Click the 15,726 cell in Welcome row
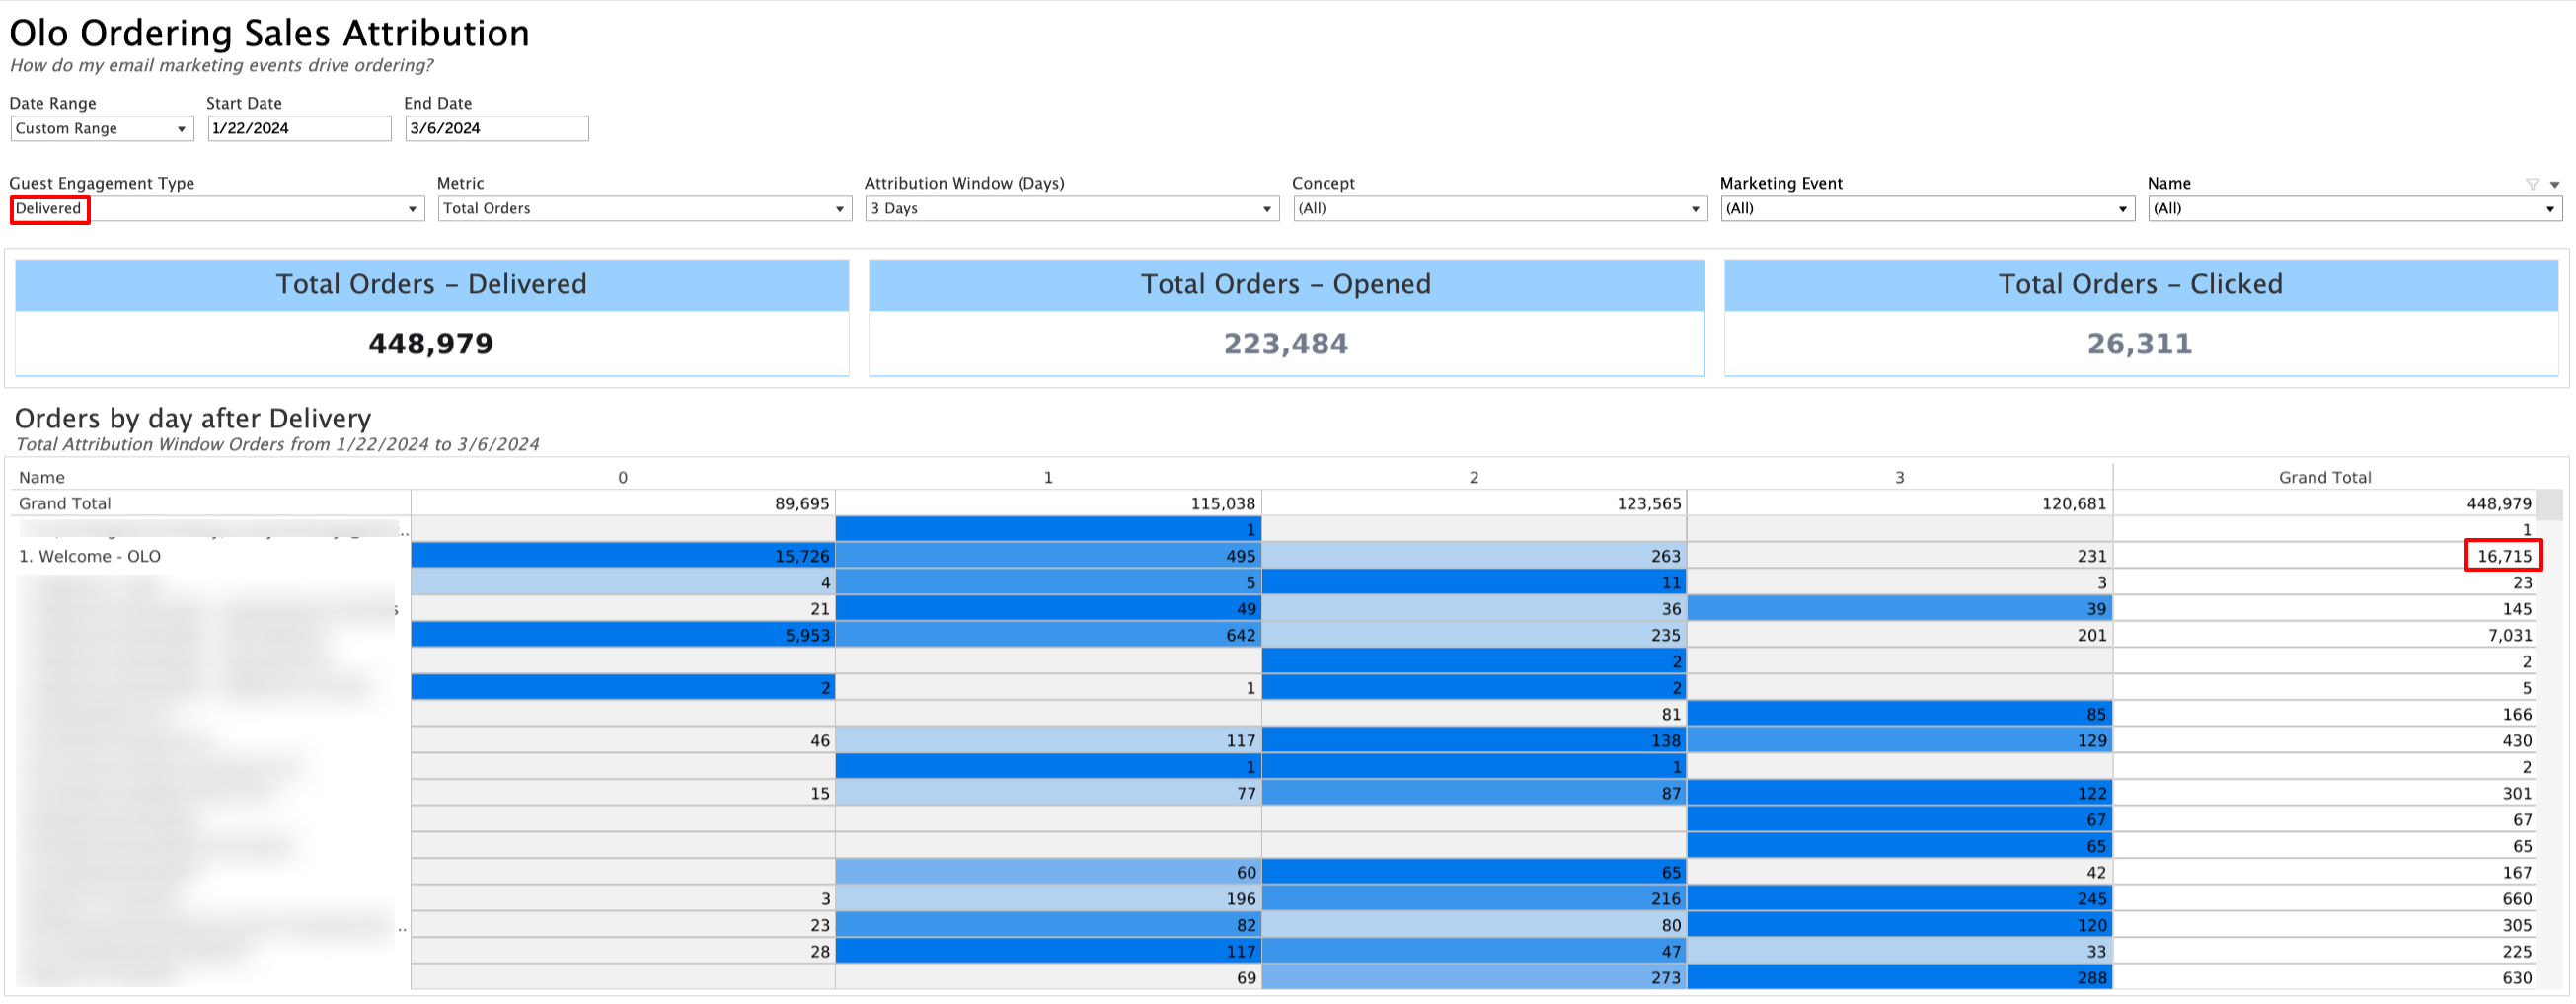This screenshot has height=1004, width=2576. (x=622, y=557)
